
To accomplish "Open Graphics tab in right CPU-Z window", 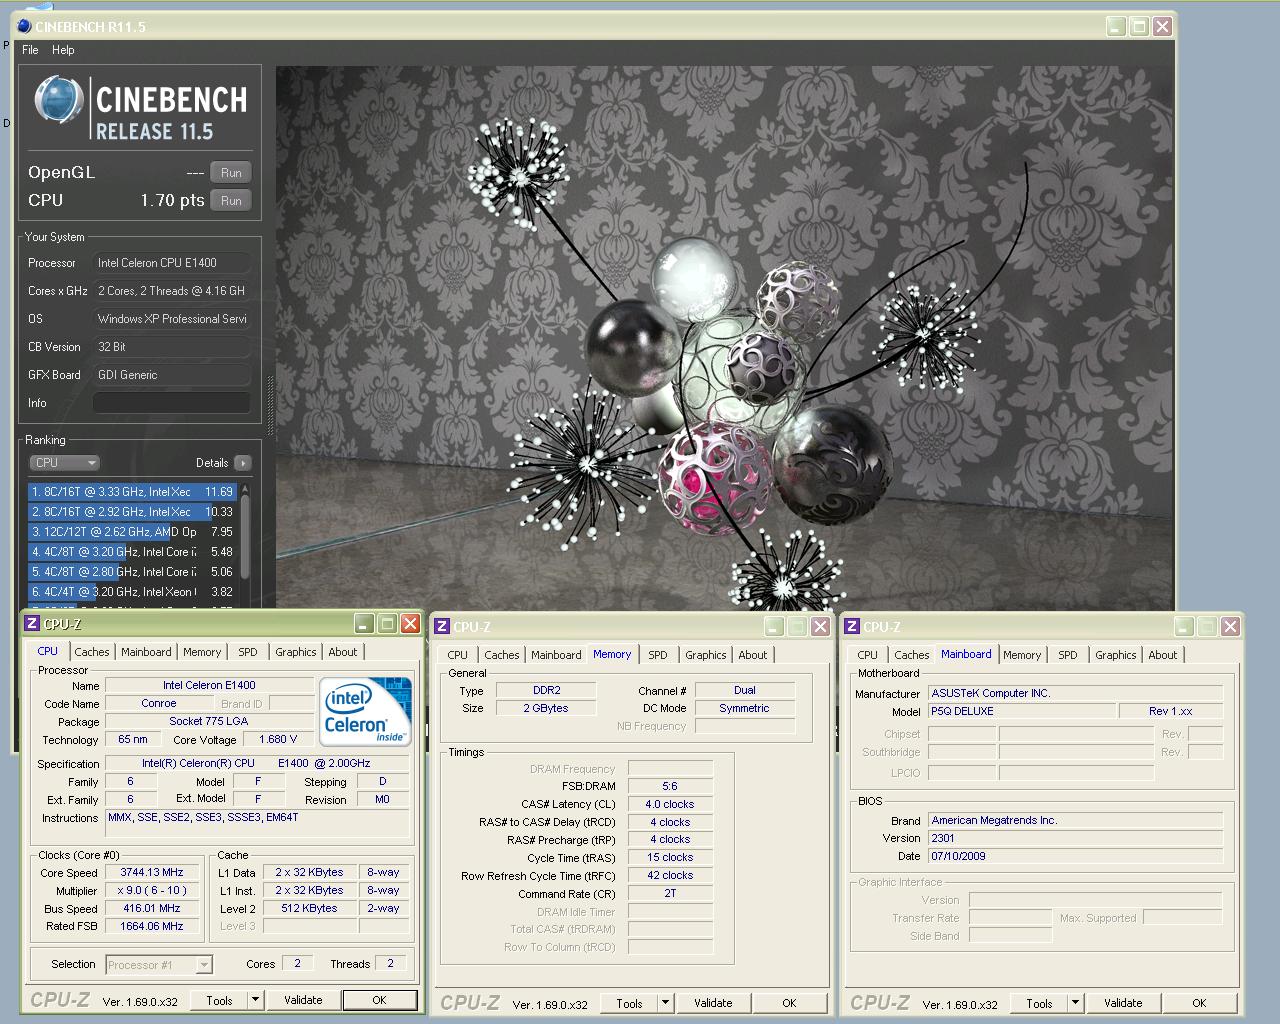I will coord(1116,655).
